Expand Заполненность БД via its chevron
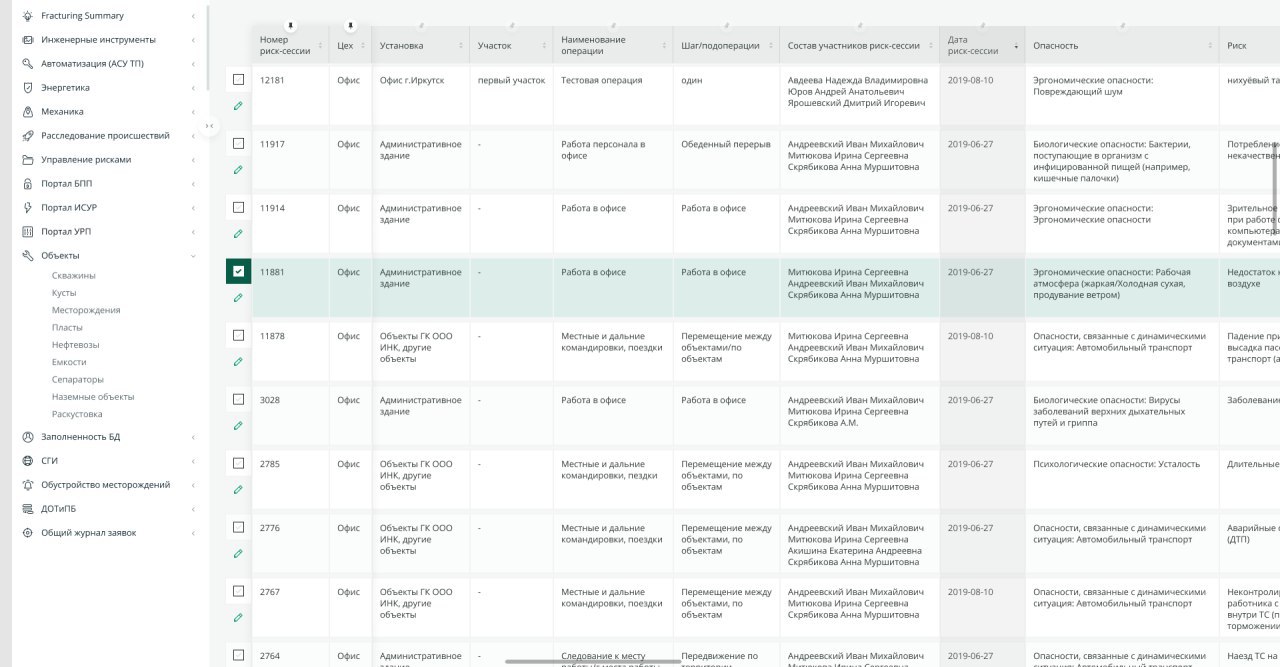Viewport: 1280px width, 667px height. [x=193, y=437]
